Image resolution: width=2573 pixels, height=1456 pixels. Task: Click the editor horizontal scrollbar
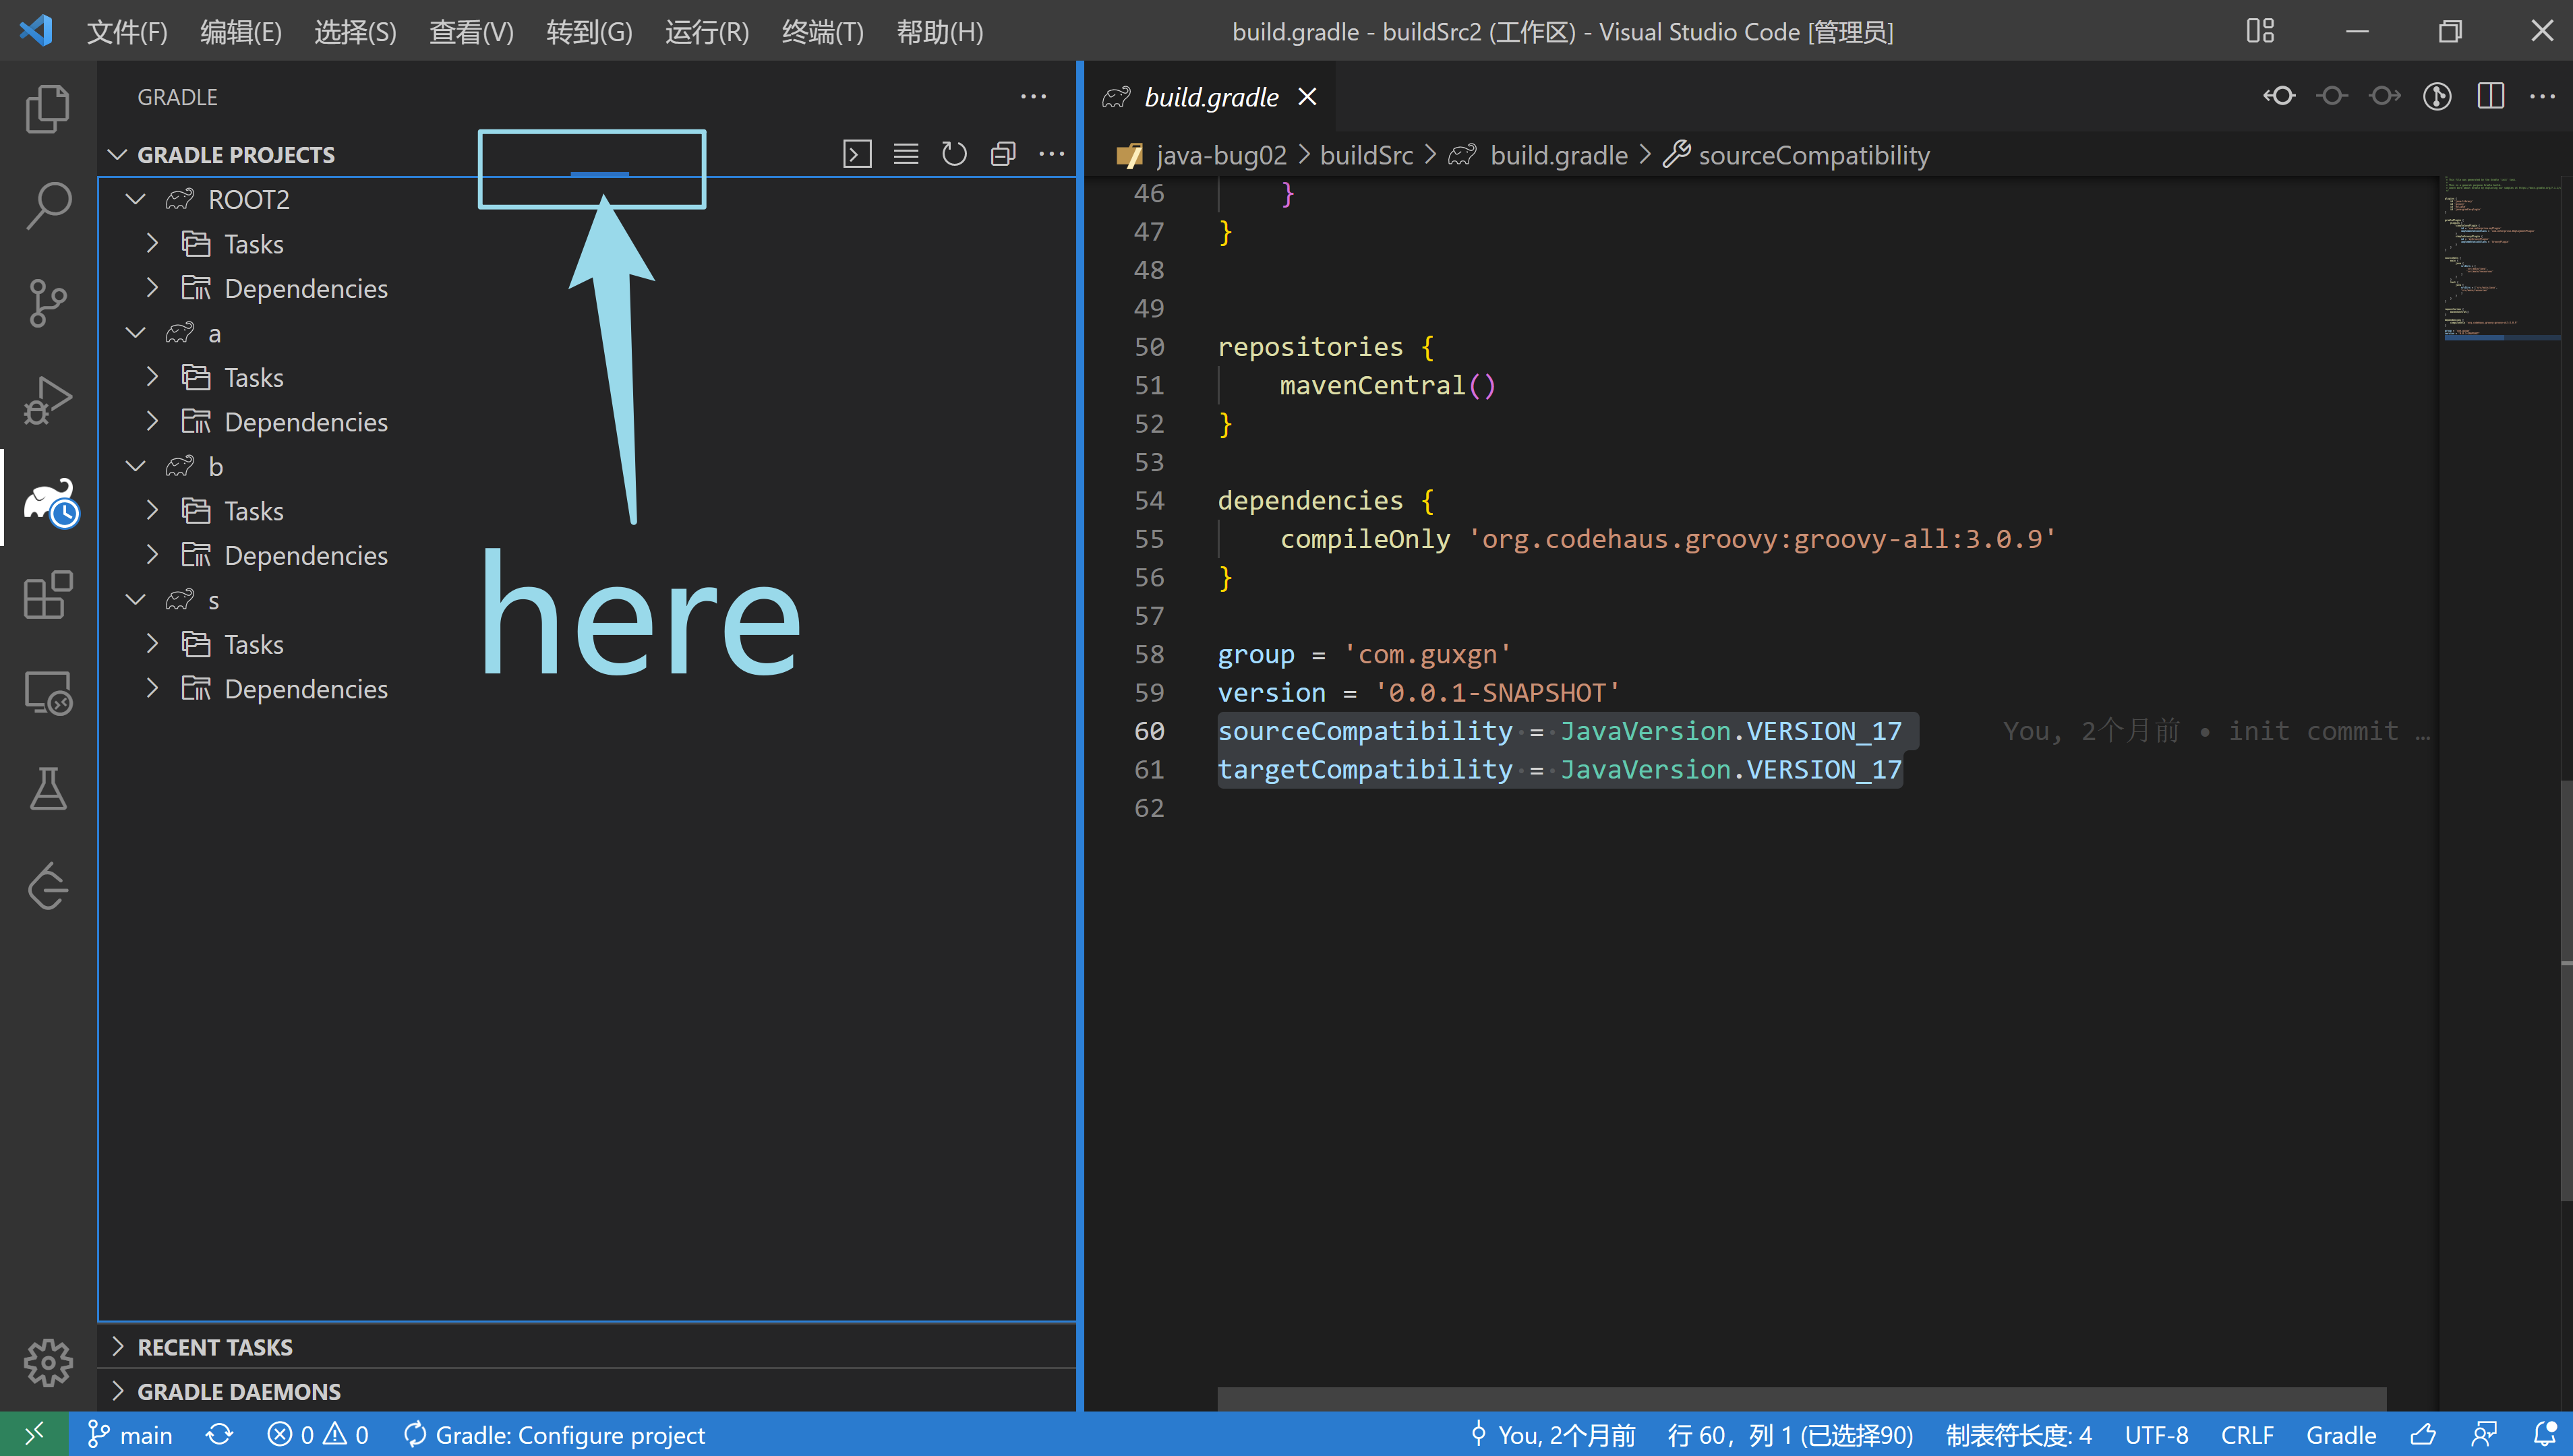tap(1800, 1398)
